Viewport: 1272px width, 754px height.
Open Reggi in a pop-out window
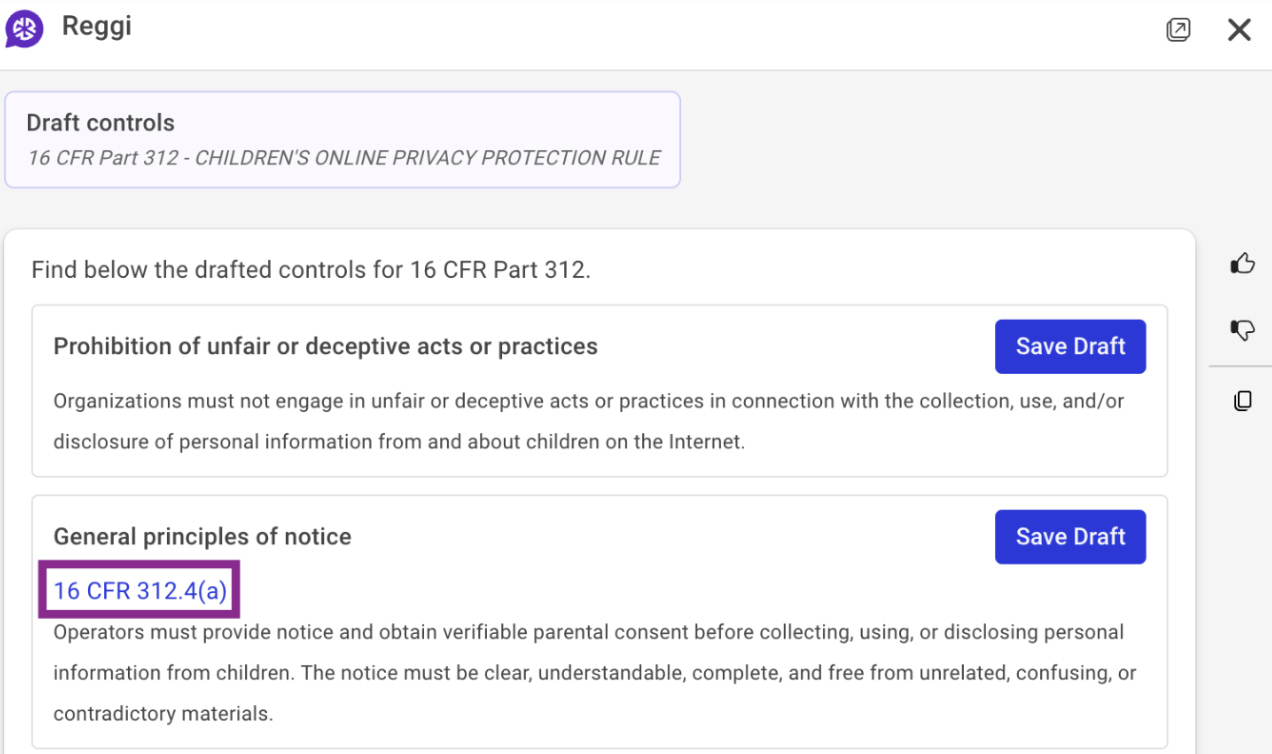coord(1179,30)
